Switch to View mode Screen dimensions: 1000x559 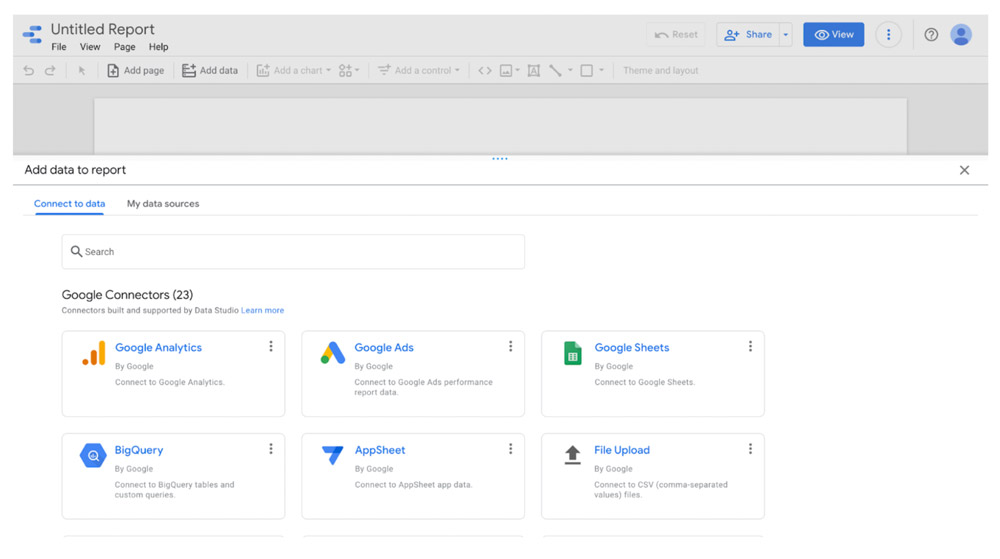tap(834, 34)
